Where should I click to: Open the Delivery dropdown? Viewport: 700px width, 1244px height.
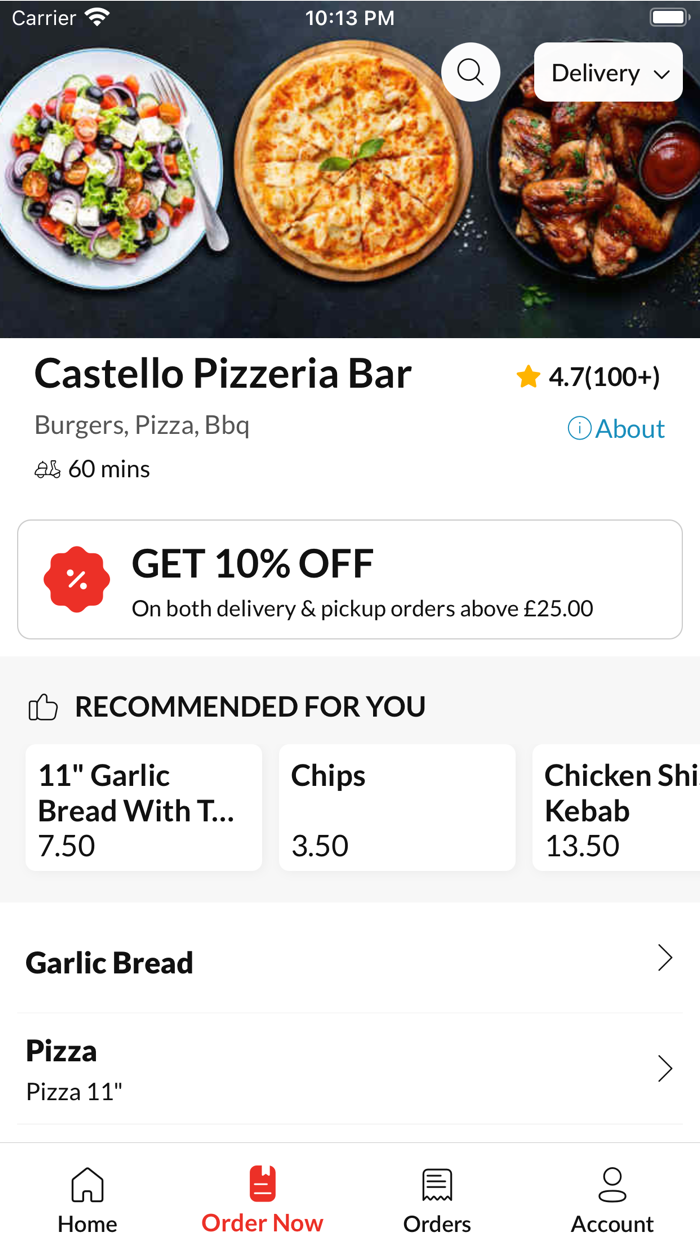coord(607,72)
